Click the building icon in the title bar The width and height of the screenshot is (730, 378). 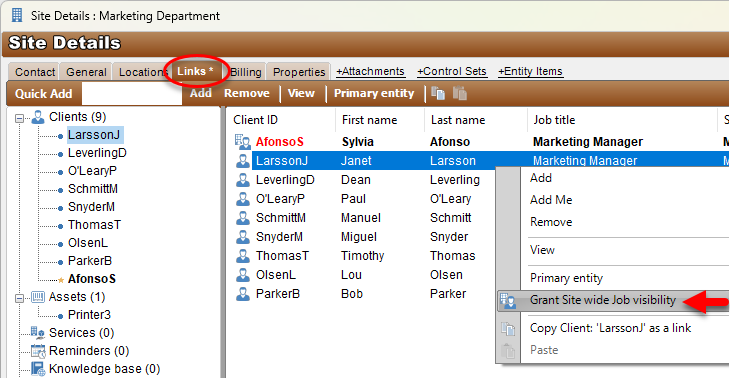coord(17,15)
